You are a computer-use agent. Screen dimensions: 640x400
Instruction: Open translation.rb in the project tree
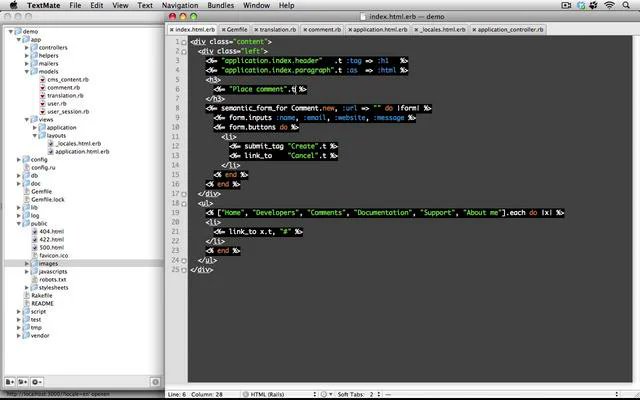[65, 96]
